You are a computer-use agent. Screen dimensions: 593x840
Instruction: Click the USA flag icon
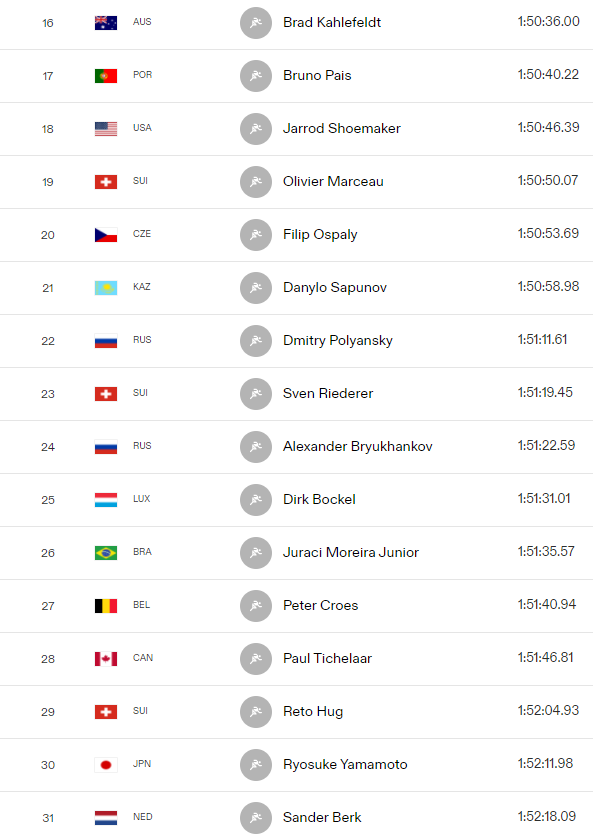point(106,129)
